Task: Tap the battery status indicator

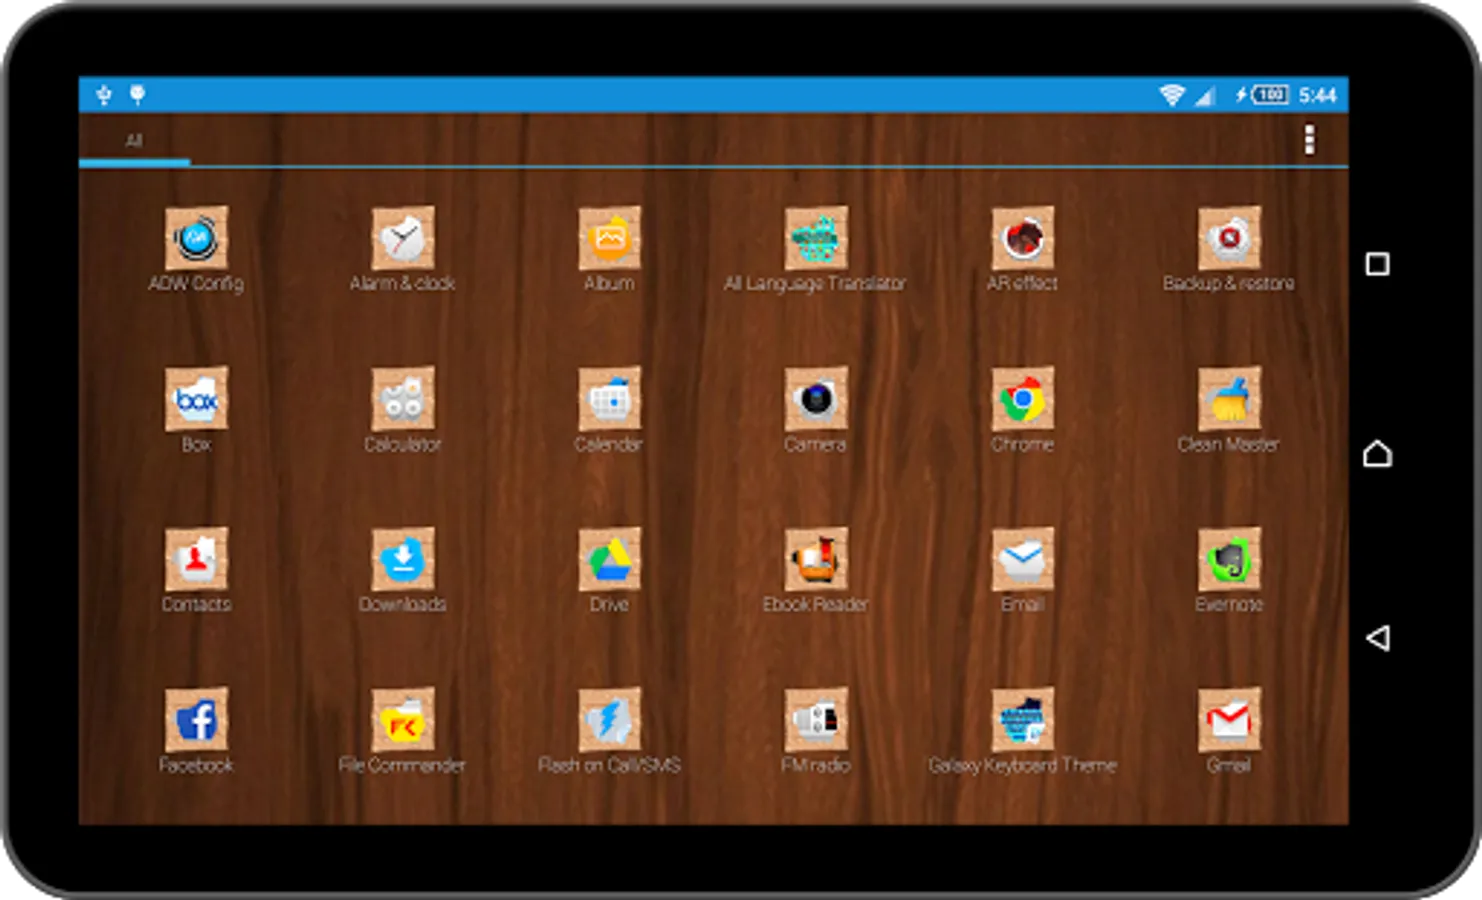Action: coord(1262,95)
